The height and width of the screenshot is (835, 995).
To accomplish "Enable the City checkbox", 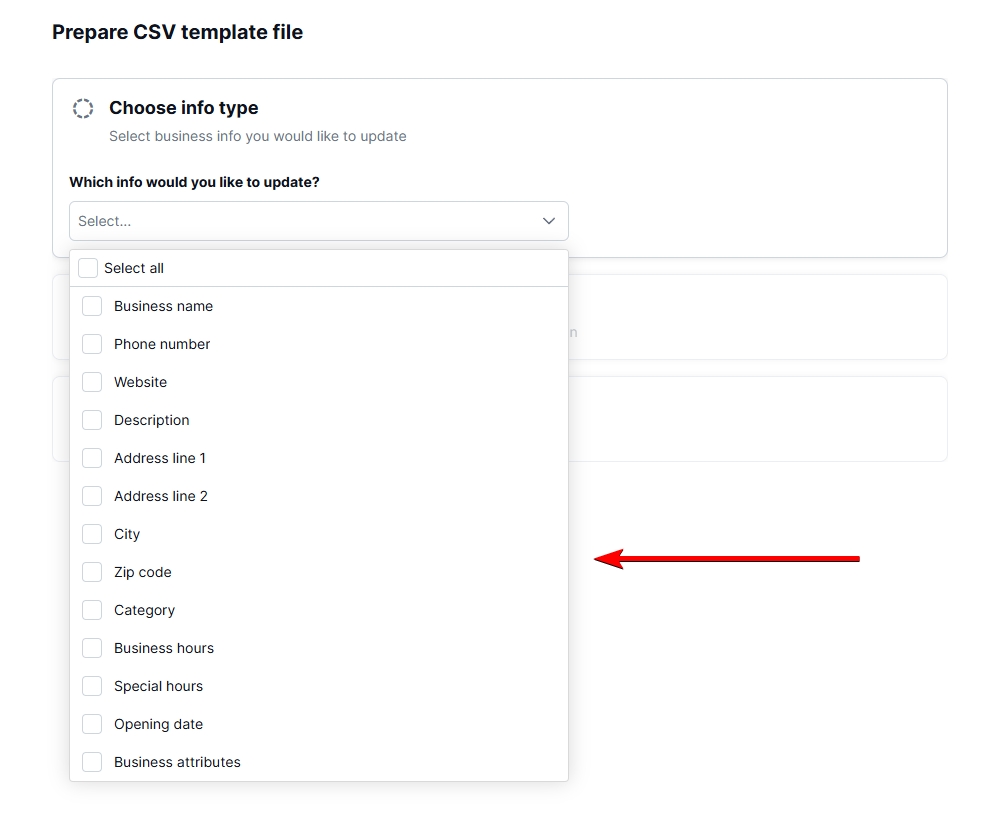I will [x=92, y=534].
